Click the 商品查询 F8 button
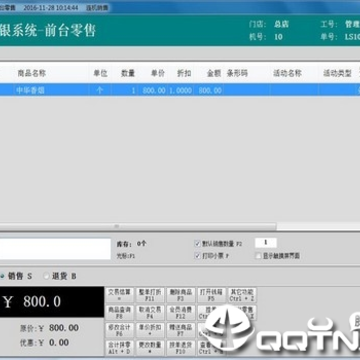This screenshot has width=360, height=360. (120, 313)
